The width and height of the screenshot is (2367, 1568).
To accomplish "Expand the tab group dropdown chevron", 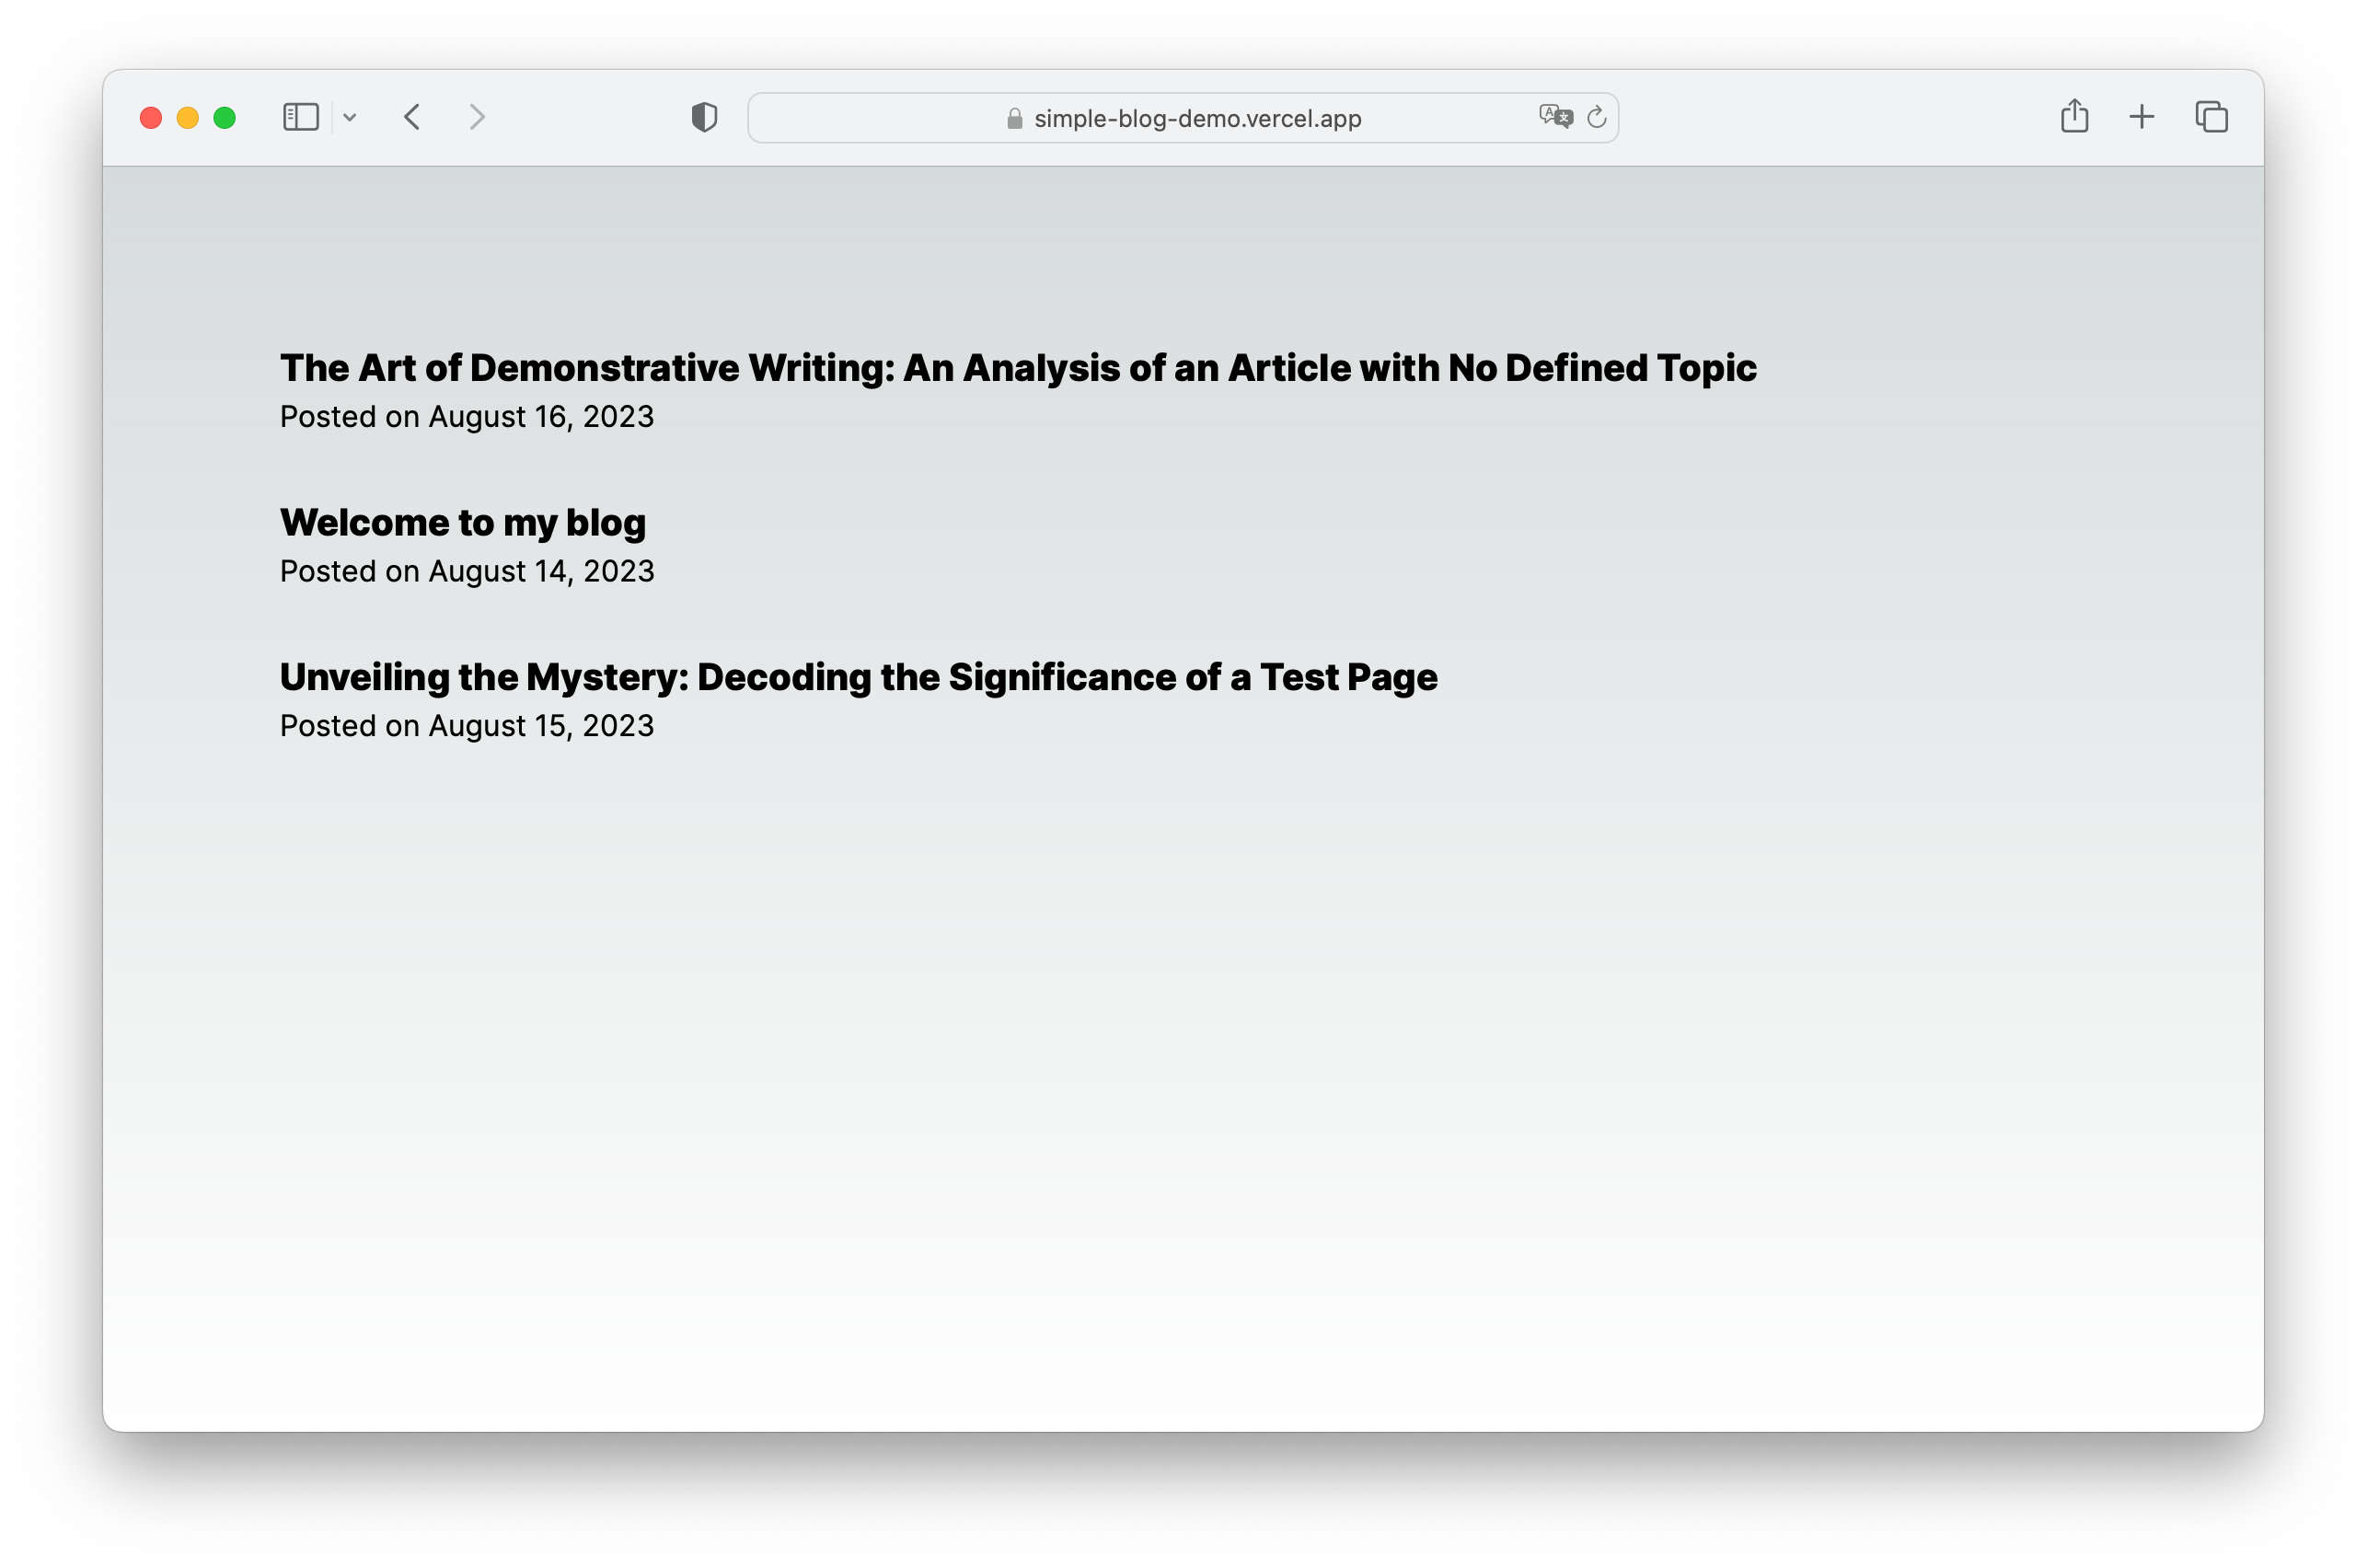I will tap(350, 118).
